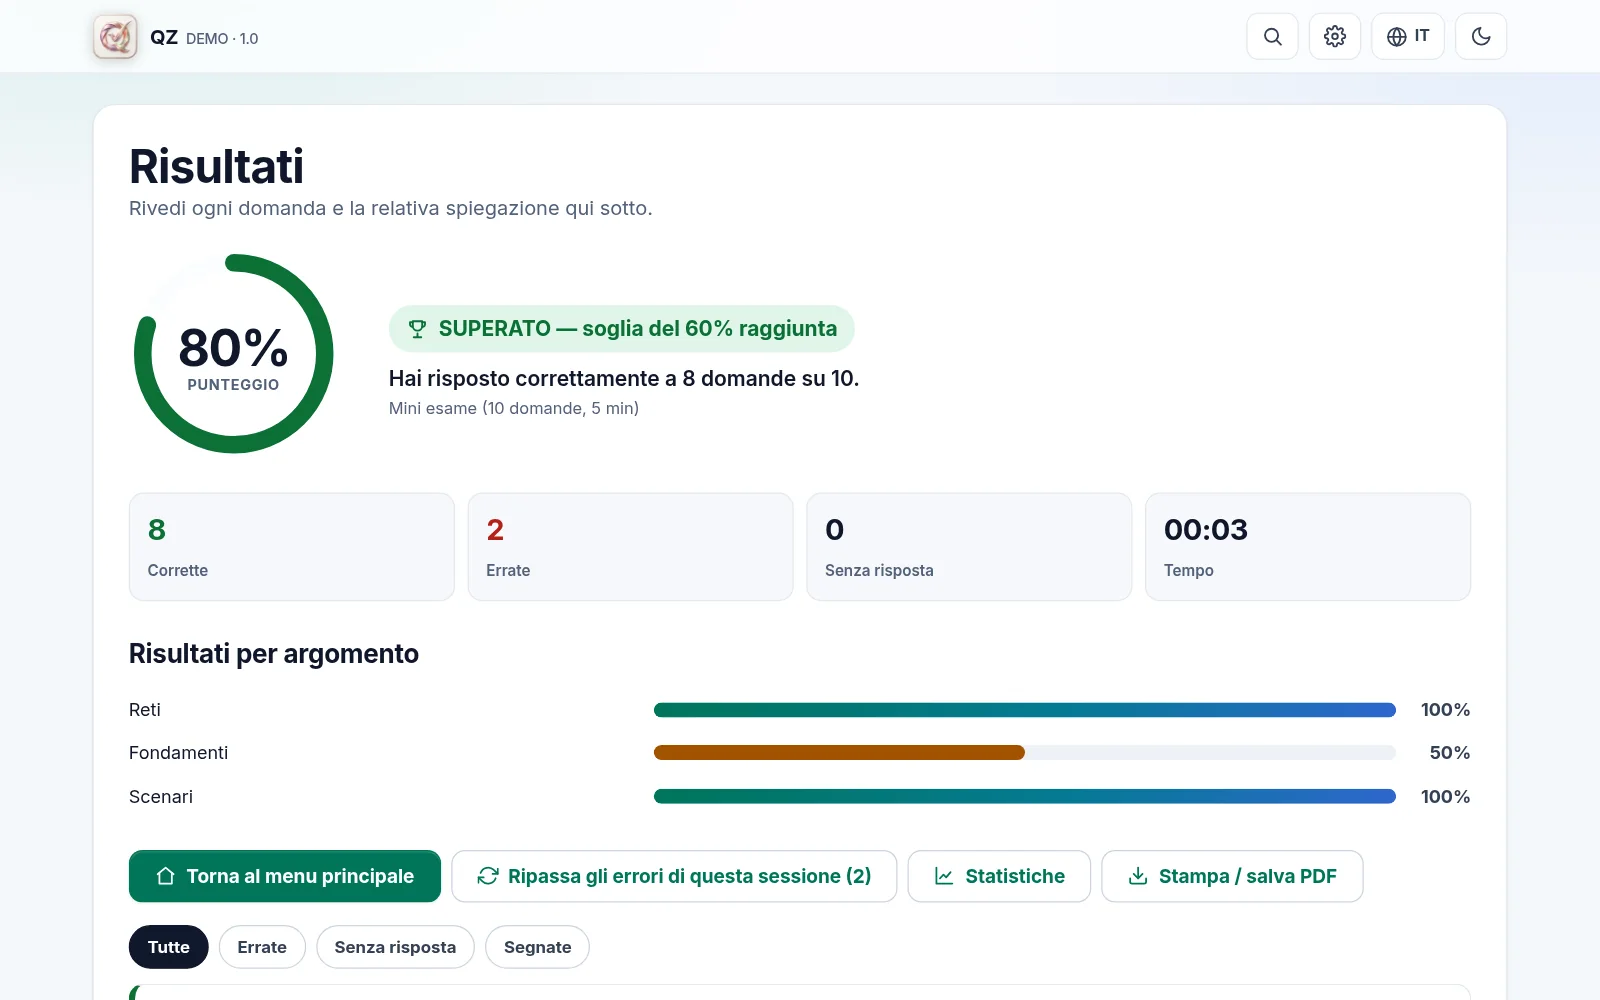Click the Scenari progress bar

[1025, 796]
